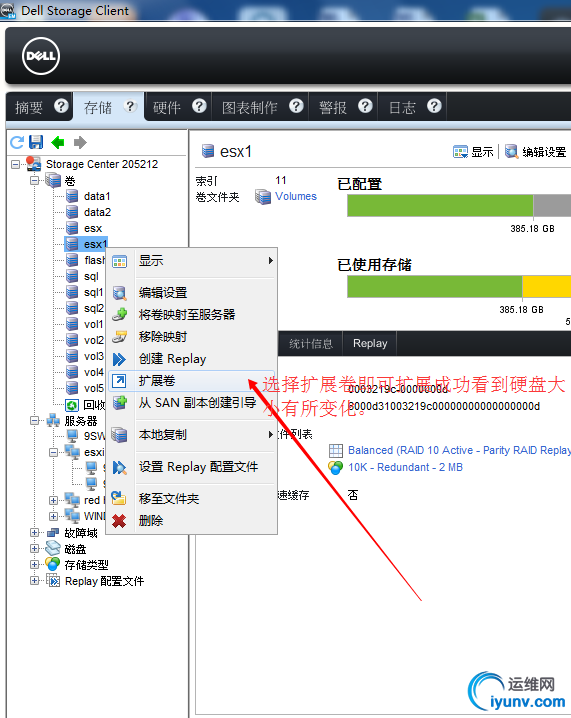Choose 从 SAN 副本创建引导 menu entry
This screenshot has height=718, width=571.
click(192, 403)
